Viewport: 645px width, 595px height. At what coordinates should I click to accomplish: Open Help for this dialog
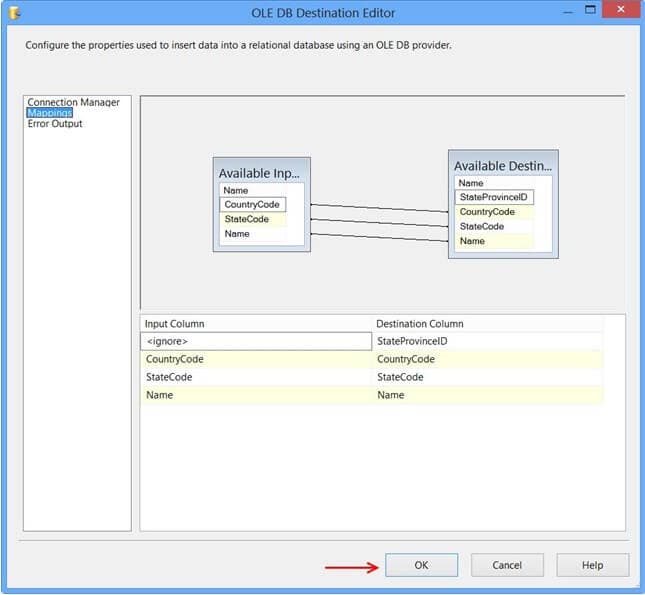click(592, 565)
